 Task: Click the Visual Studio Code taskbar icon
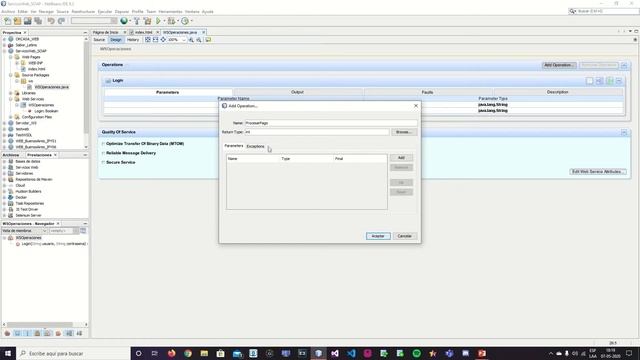pos(351,353)
